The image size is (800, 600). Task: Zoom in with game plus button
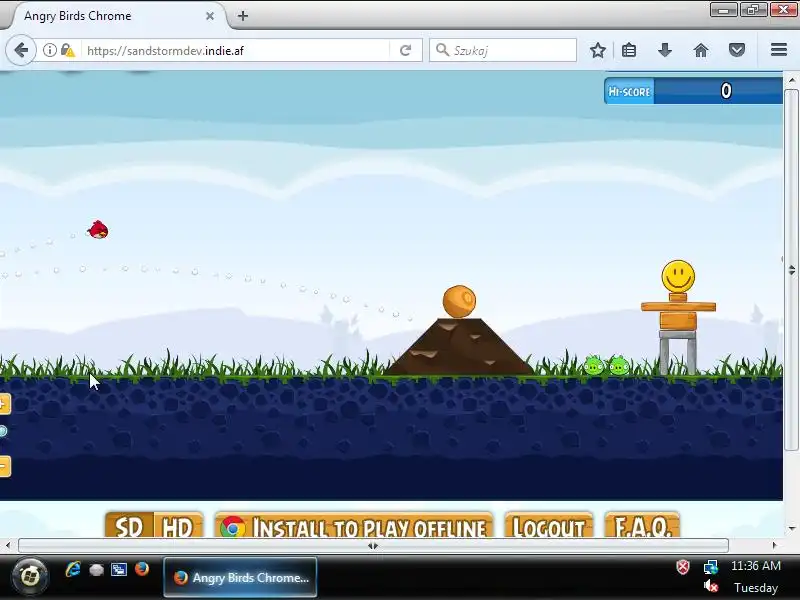point(4,404)
